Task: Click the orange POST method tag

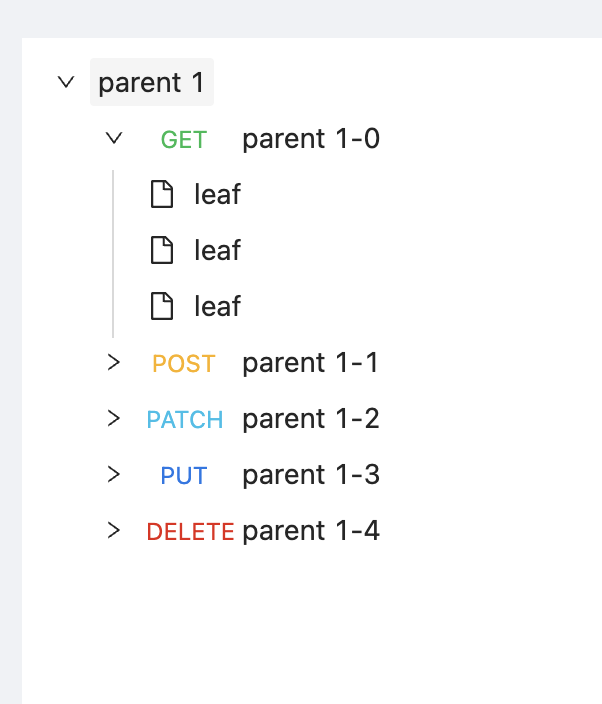Action: 184,364
